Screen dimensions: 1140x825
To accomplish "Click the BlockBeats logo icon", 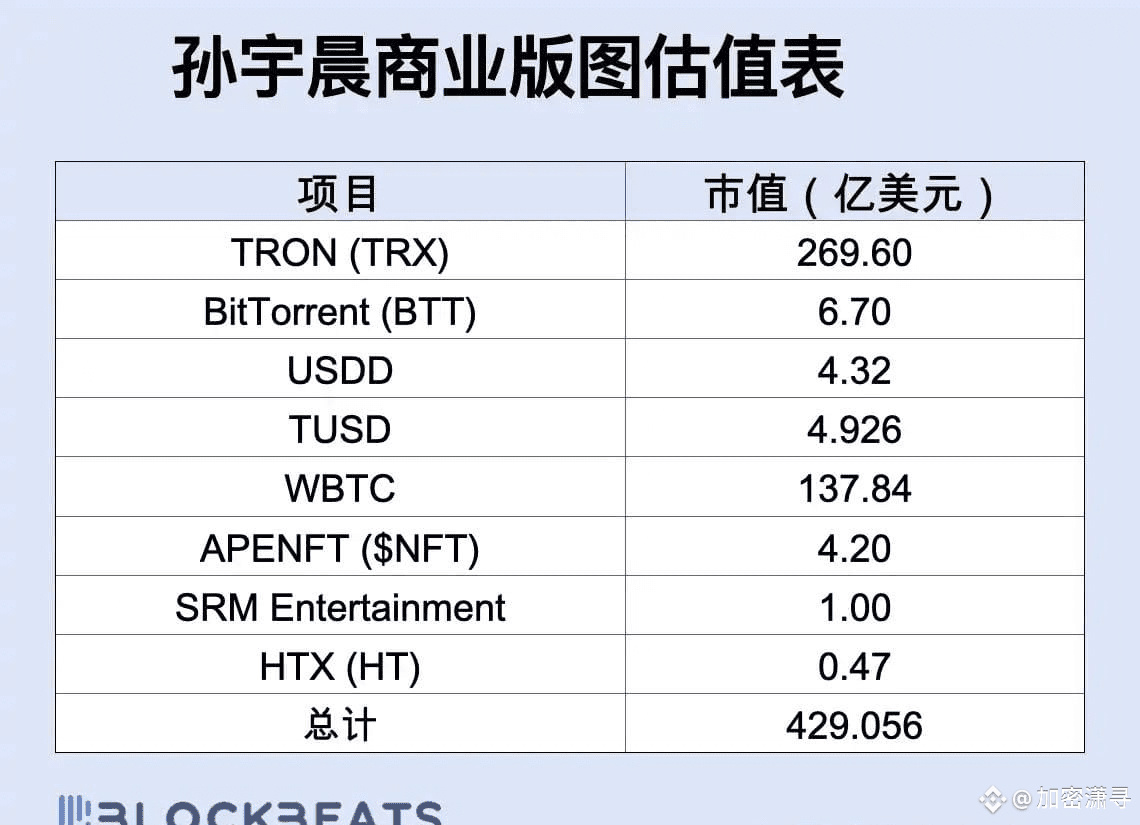I will (75, 811).
